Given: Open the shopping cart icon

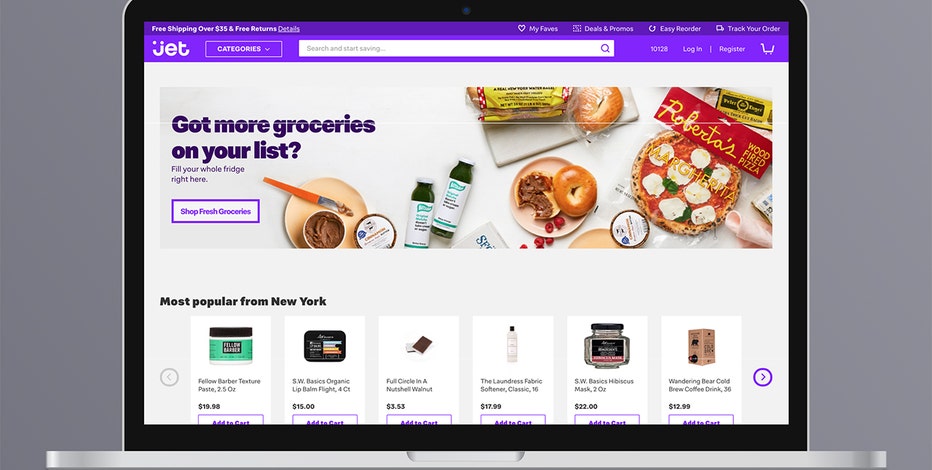Looking at the screenshot, I should 767,49.
